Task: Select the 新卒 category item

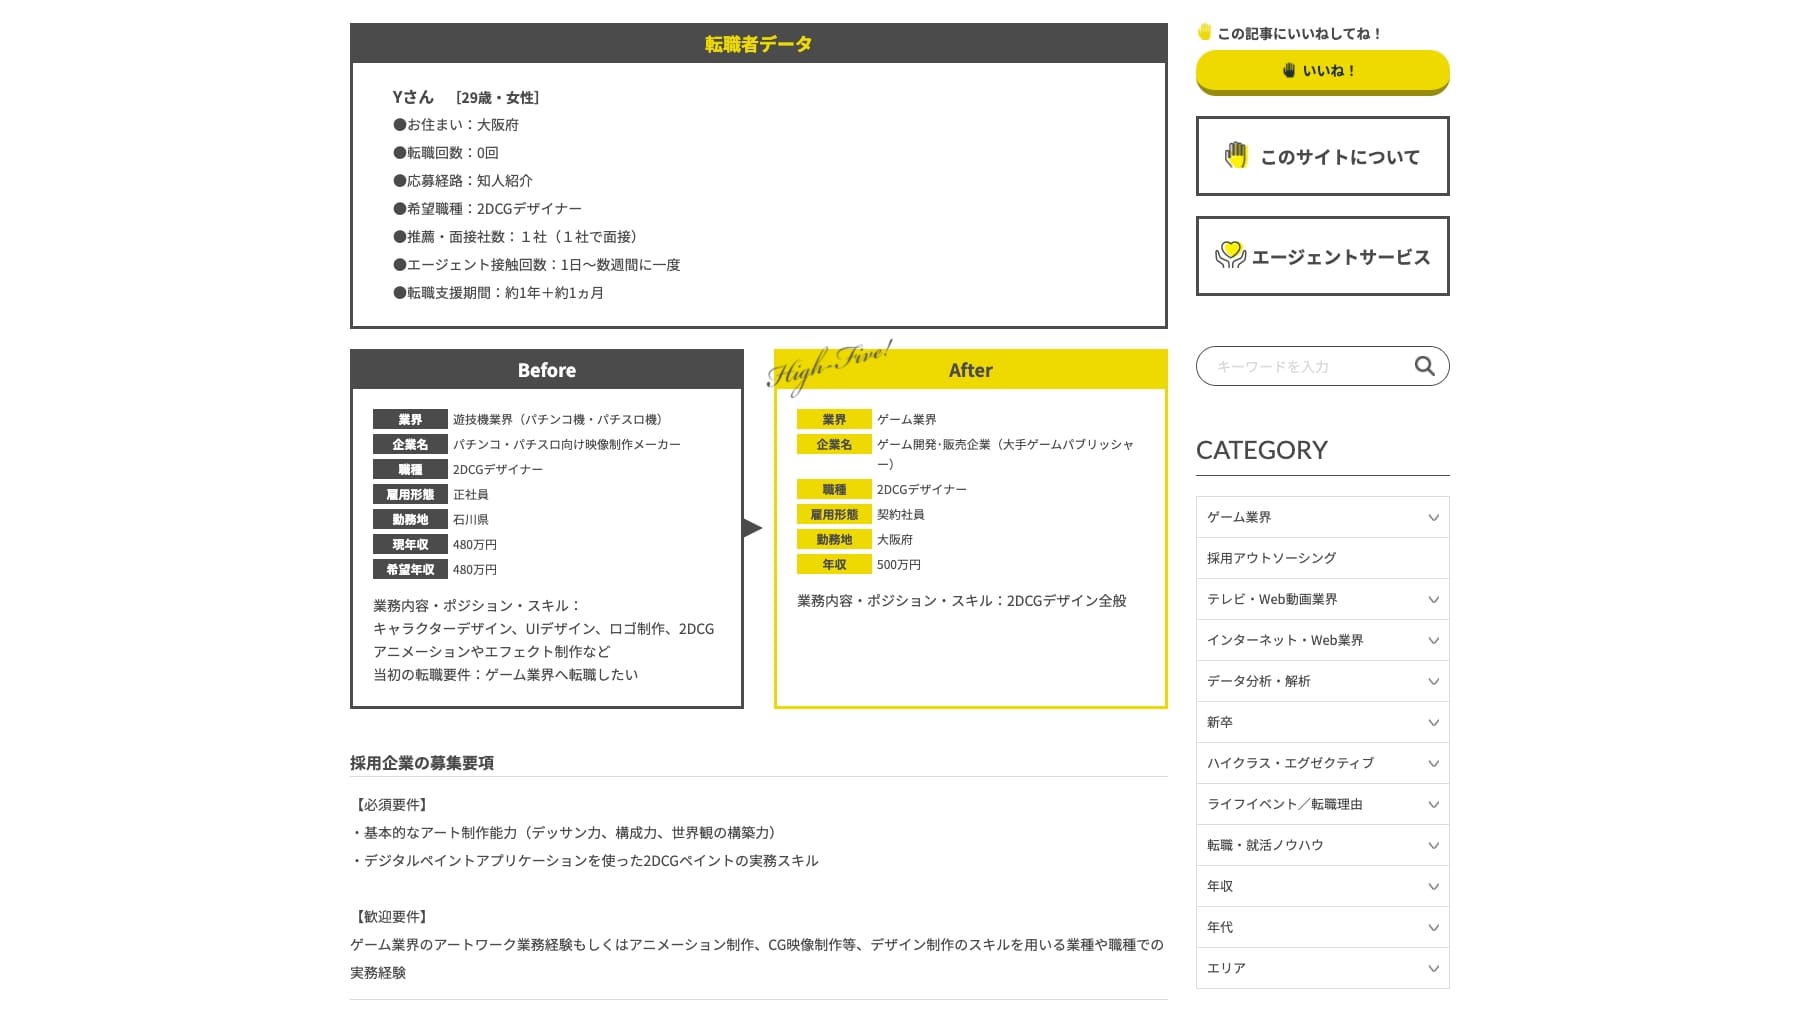Action: point(1220,722)
